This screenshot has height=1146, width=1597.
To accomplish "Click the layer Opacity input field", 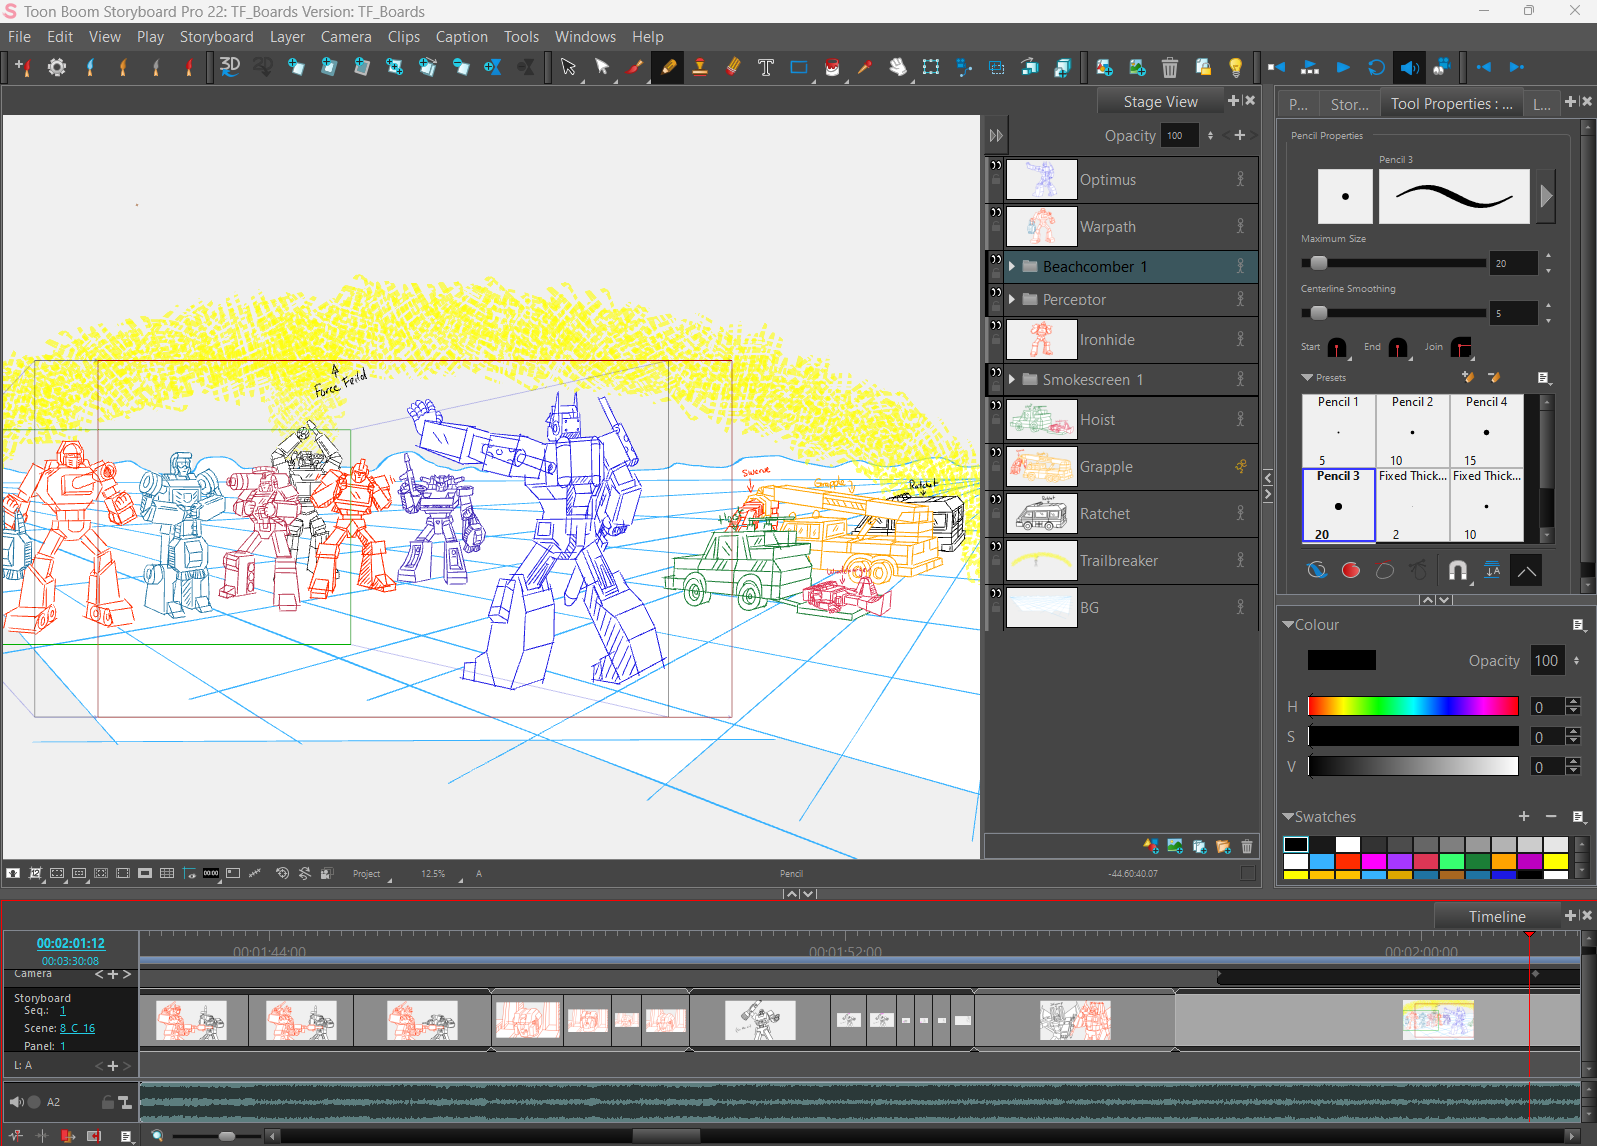I will pyautogui.click(x=1179, y=135).
